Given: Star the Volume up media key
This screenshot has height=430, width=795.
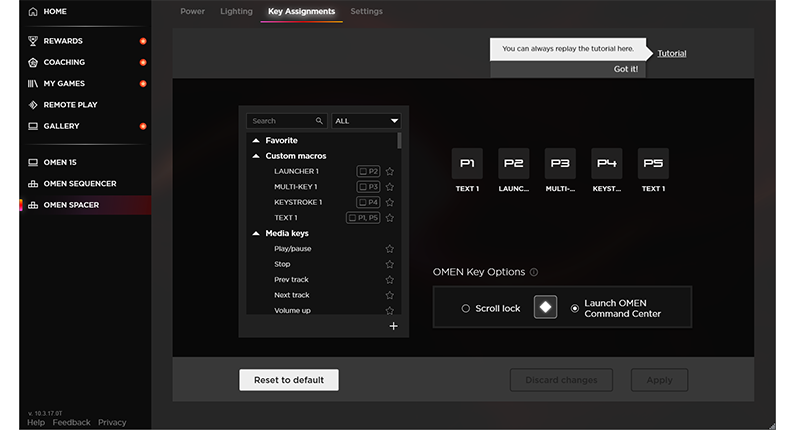Looking at the screenshot, I should 389,310.
